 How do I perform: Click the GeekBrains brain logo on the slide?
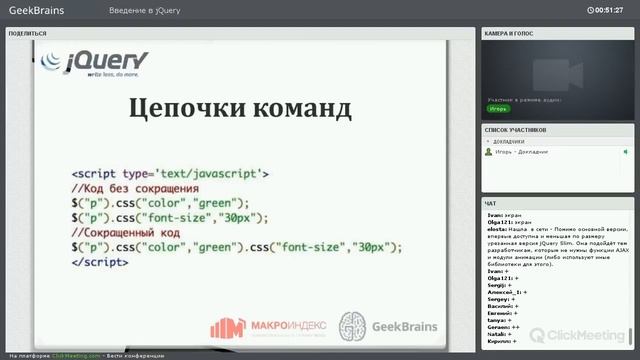pyautogui.click(x=388, y=327)
